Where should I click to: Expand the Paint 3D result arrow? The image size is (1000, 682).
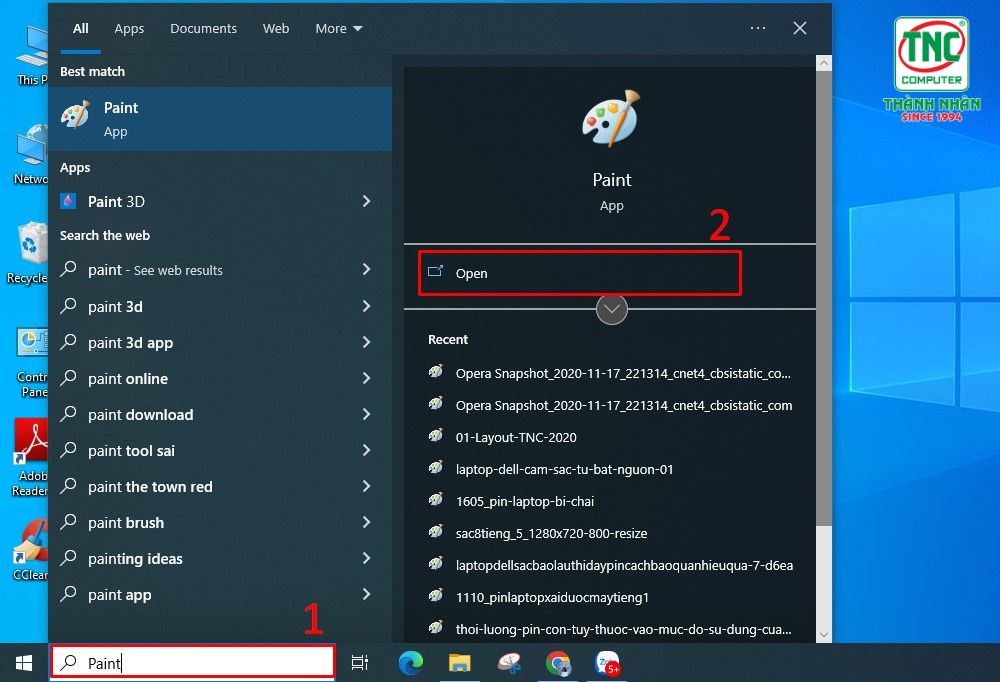[366, 202]
